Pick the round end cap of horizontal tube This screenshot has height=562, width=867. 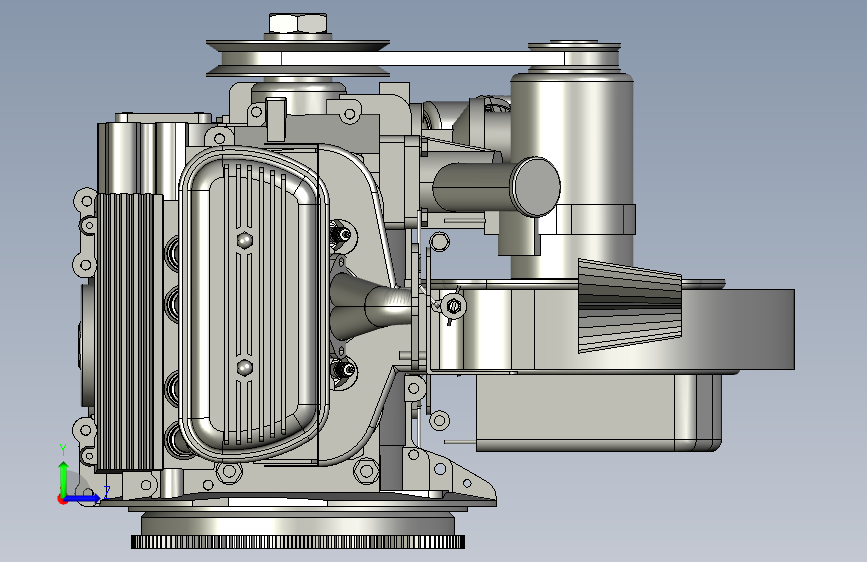pos(535,187)
